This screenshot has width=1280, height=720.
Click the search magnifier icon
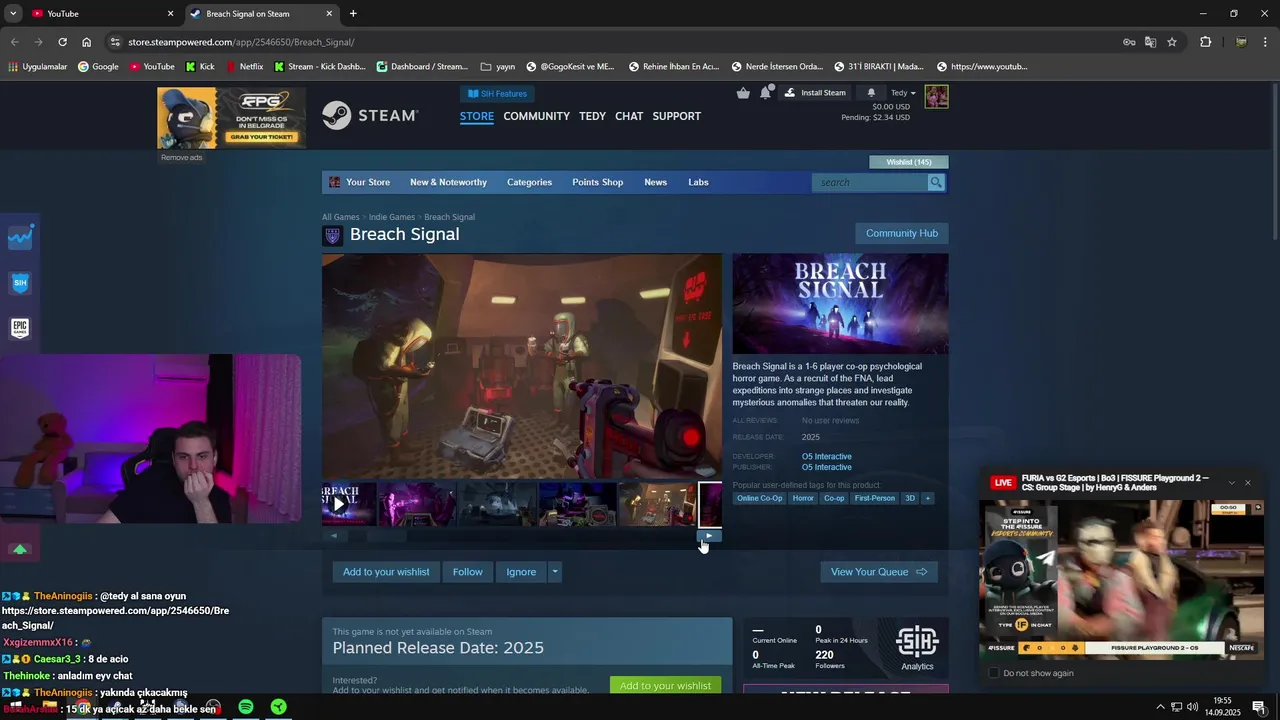pos(935,182)
